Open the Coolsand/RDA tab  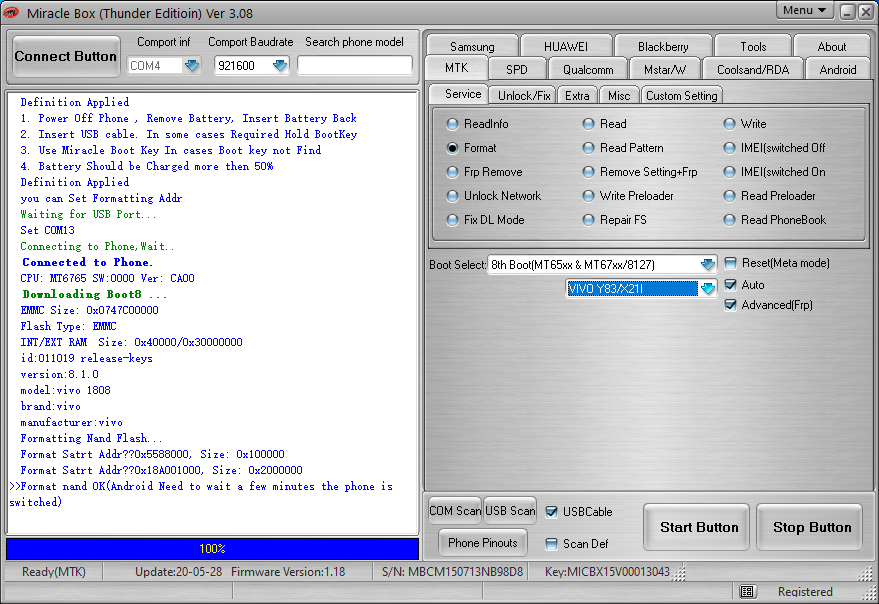[x=753, y=70]
